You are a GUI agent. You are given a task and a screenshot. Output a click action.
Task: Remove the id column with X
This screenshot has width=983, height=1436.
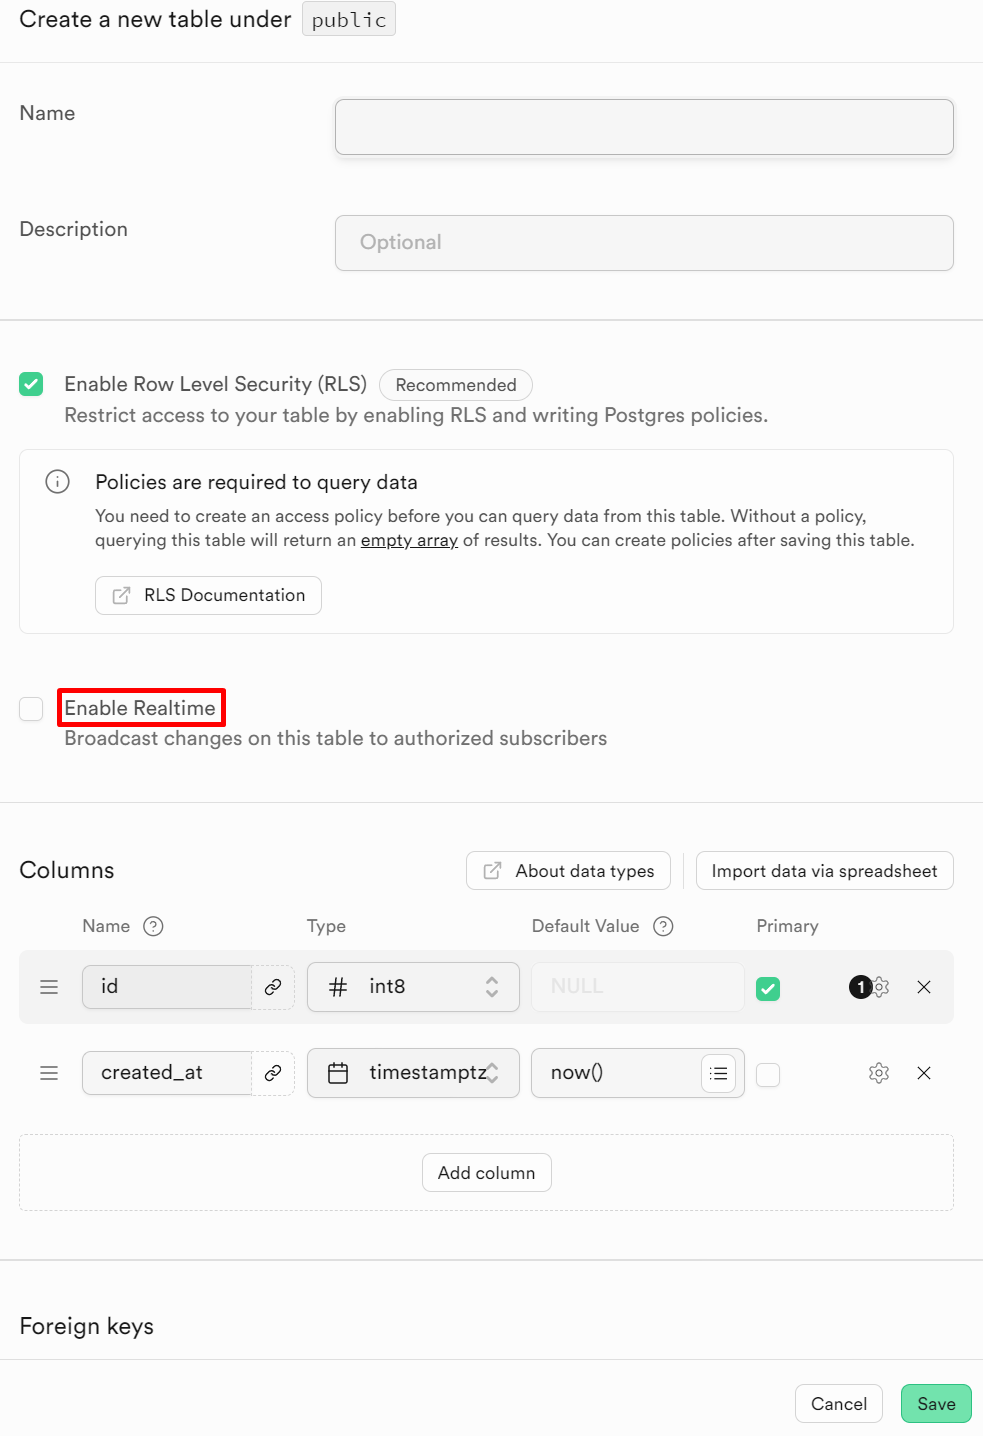(924, 987)
